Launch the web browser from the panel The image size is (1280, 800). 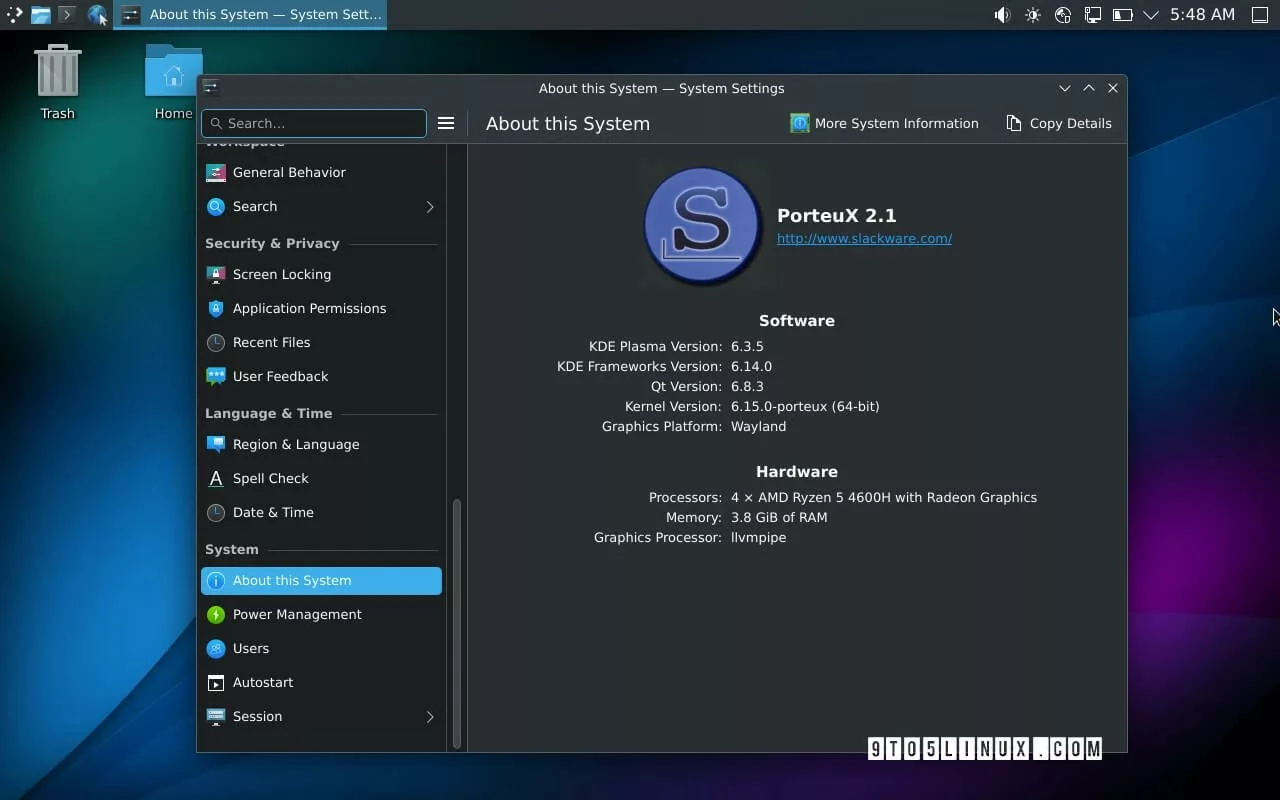97,15
